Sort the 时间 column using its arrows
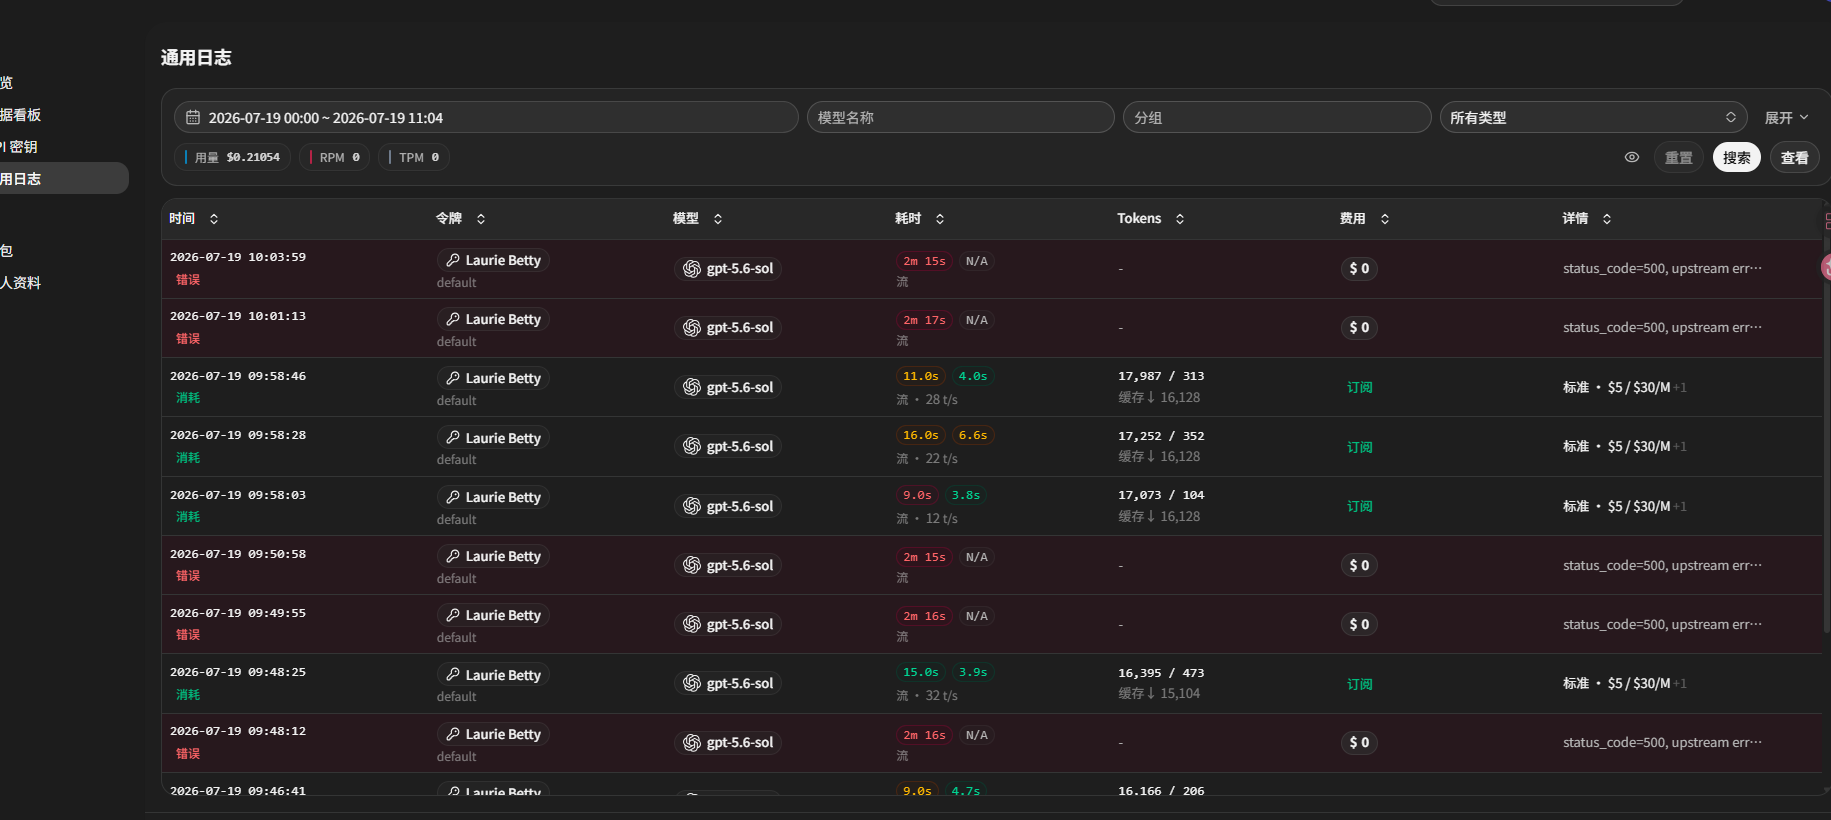 (x=214, y=218)
